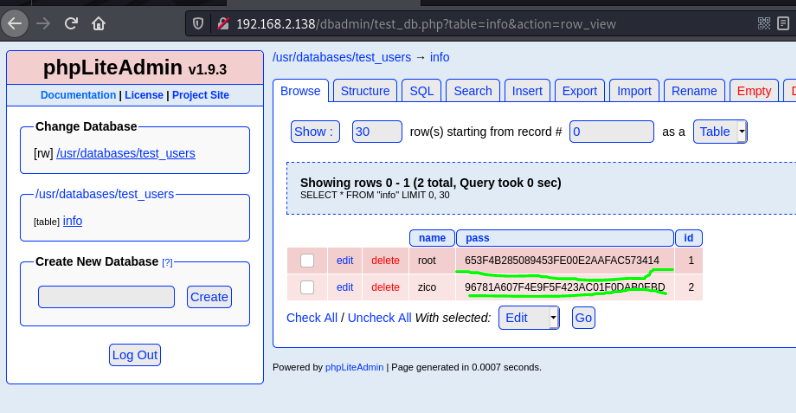This screenshot has height=413, width=796.
Task: Click the Check All link
Action: (311, 318)
